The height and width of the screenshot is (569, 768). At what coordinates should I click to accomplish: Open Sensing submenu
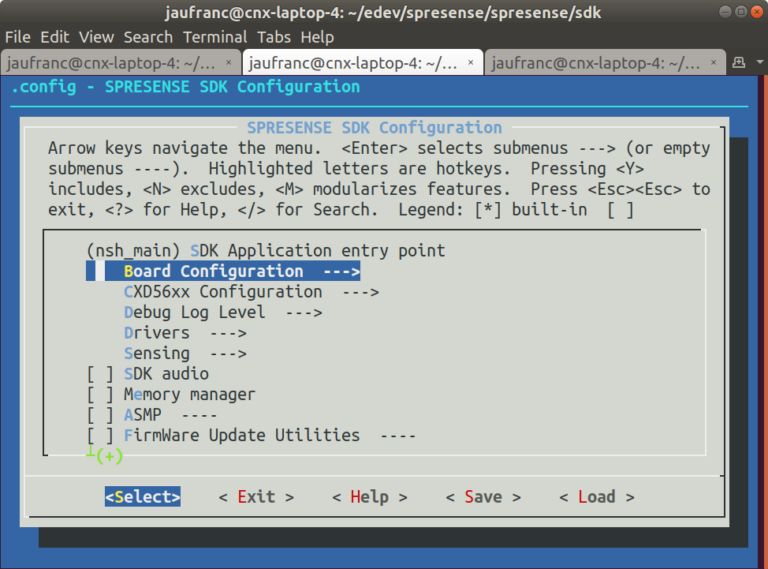[185, 354]
